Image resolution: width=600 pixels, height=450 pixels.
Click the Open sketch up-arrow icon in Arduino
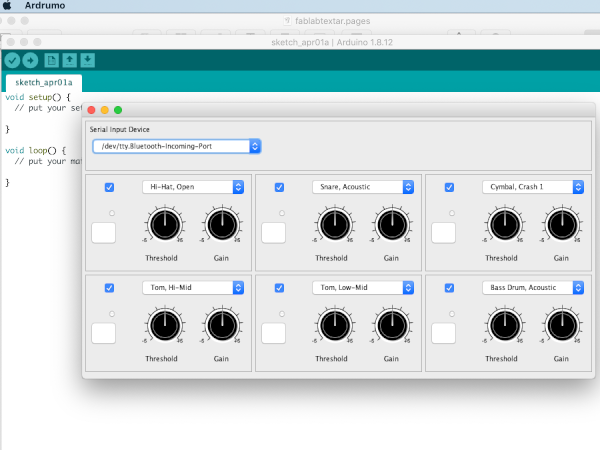click(69, 60)
